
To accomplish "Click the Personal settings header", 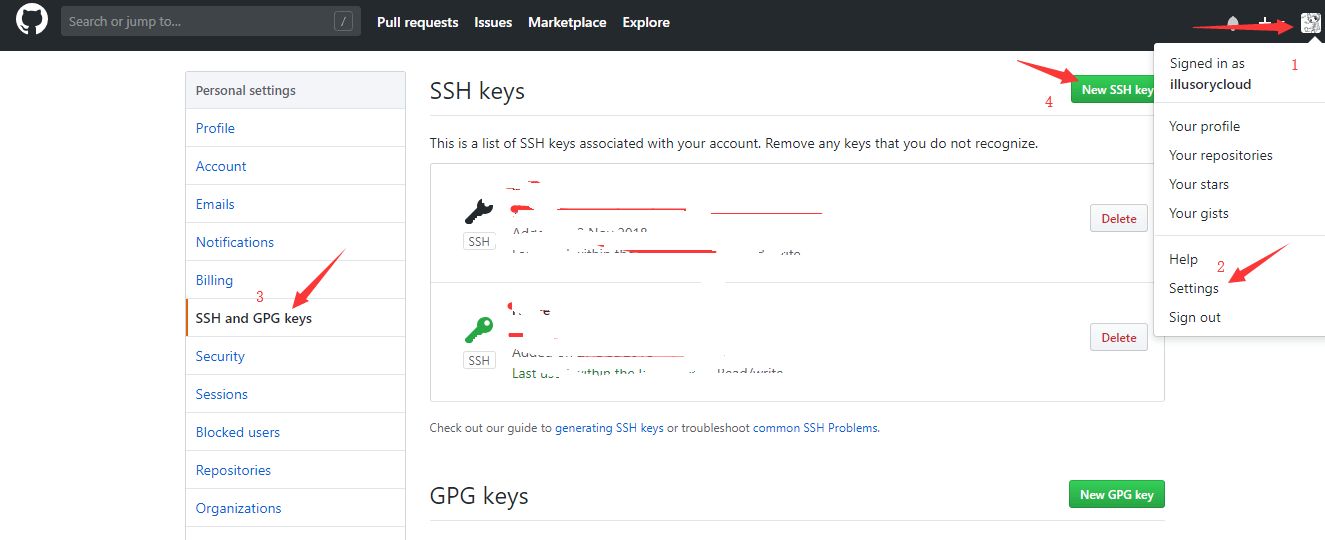I will click(x=295, y=90).
